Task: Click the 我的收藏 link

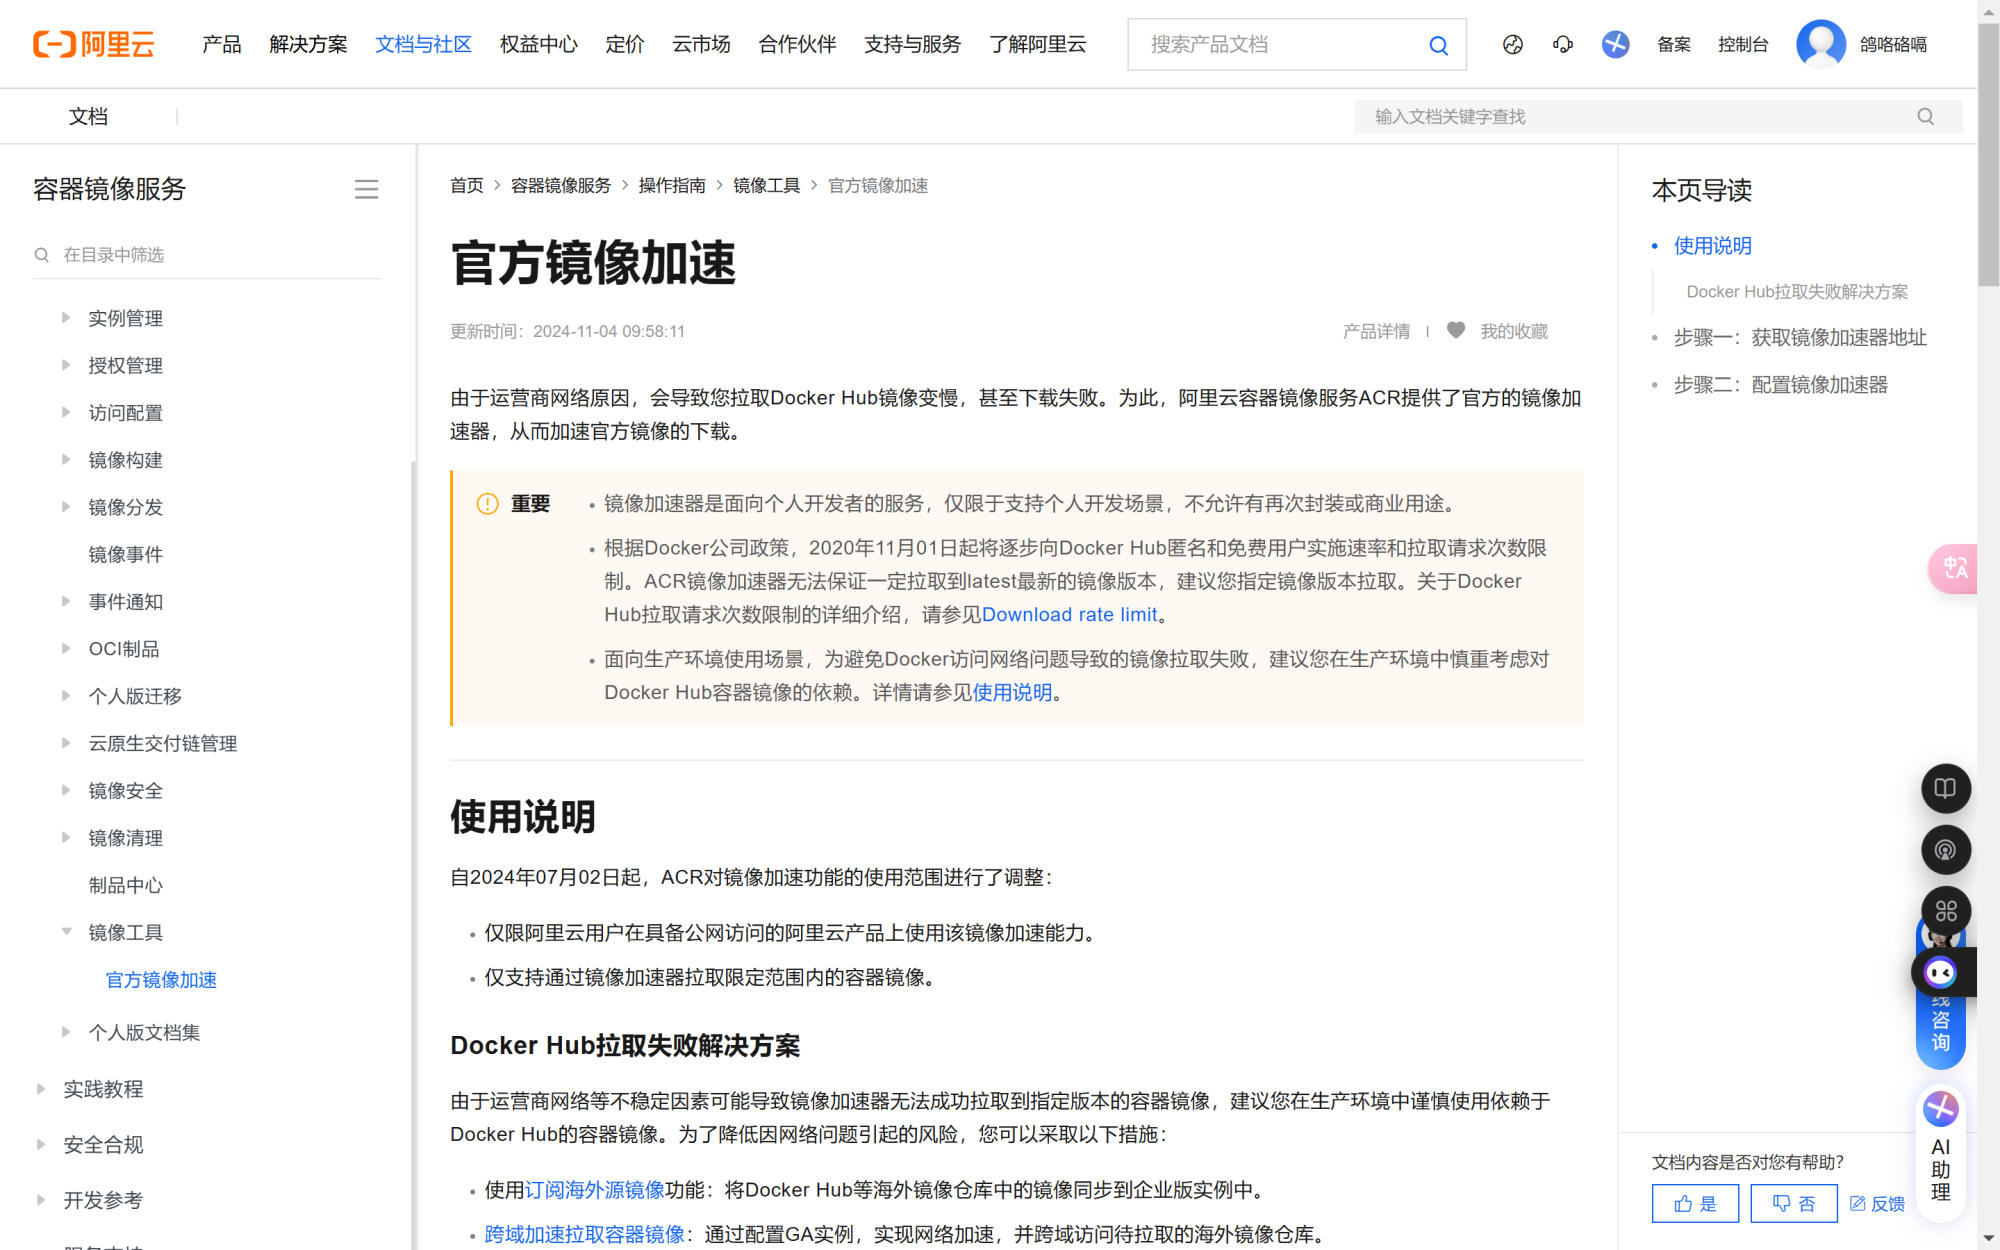Action: click(x=1514, y=331)
